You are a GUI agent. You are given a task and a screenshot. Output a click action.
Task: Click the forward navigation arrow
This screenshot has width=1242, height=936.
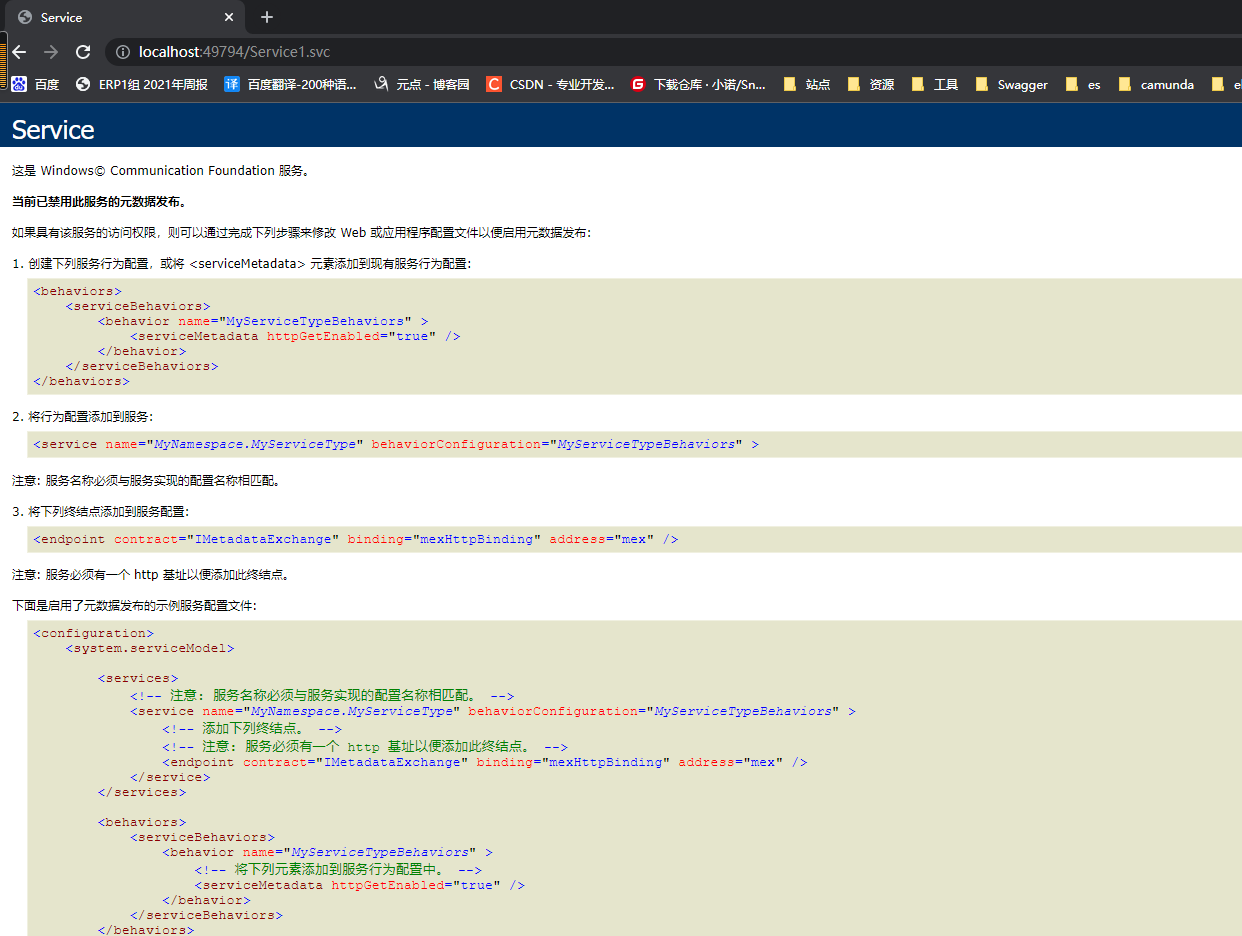(51, 52)
